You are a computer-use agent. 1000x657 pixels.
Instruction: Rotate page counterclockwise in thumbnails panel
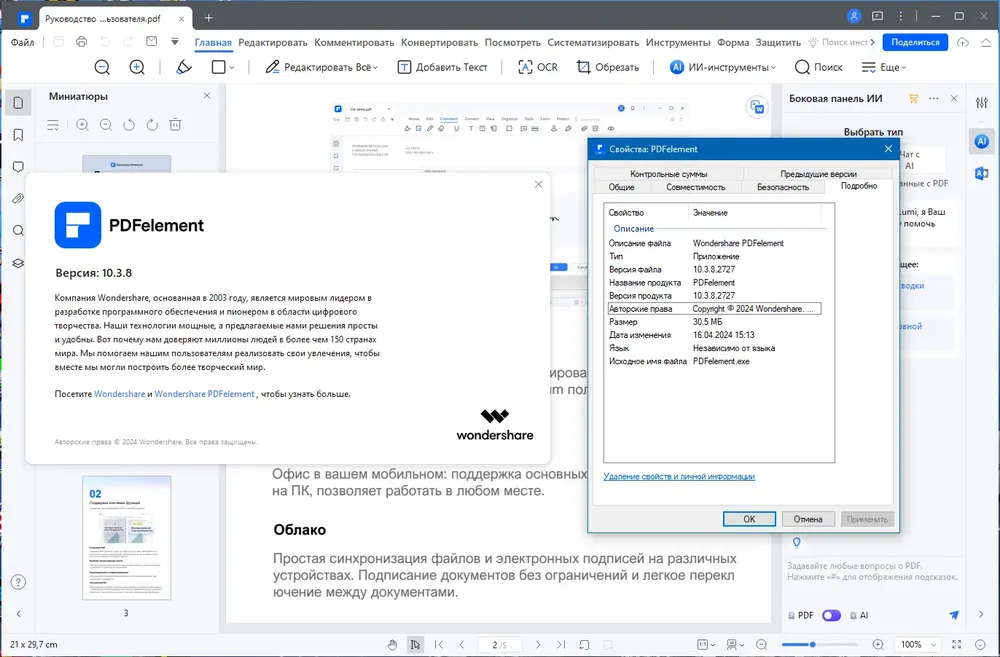[129, 125]
